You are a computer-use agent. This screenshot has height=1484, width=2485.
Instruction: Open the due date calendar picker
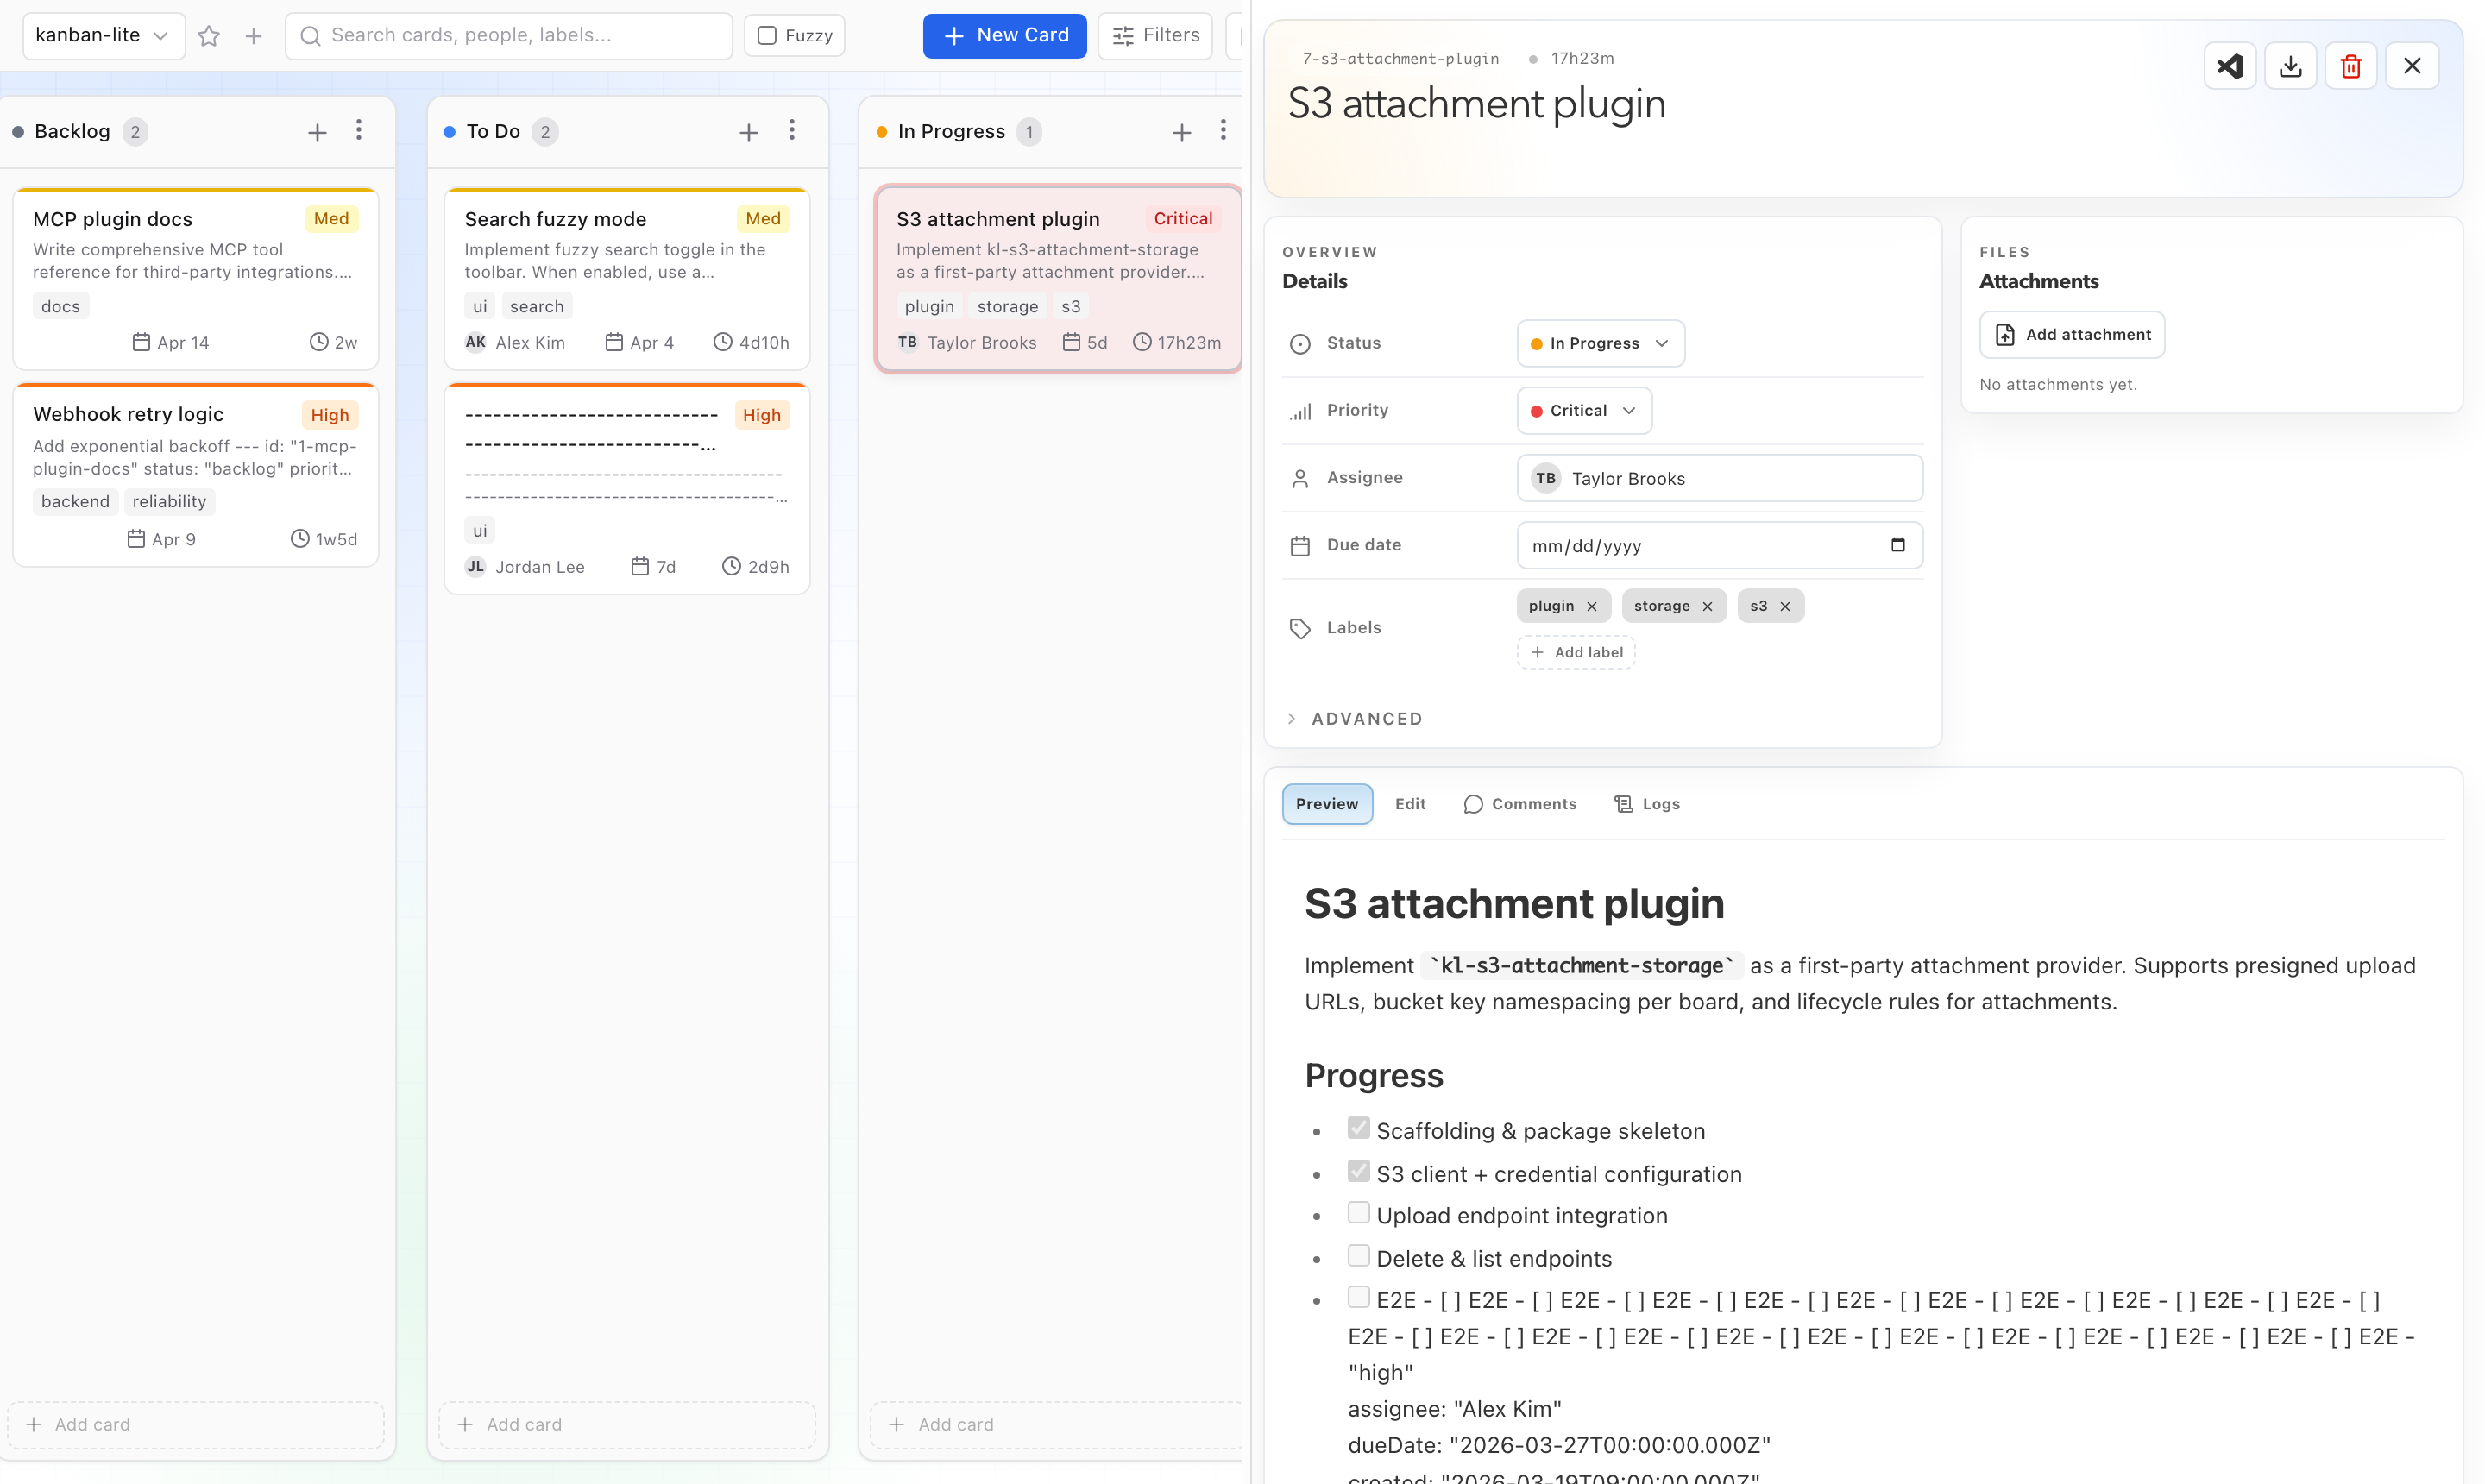tap(1898, 545)
